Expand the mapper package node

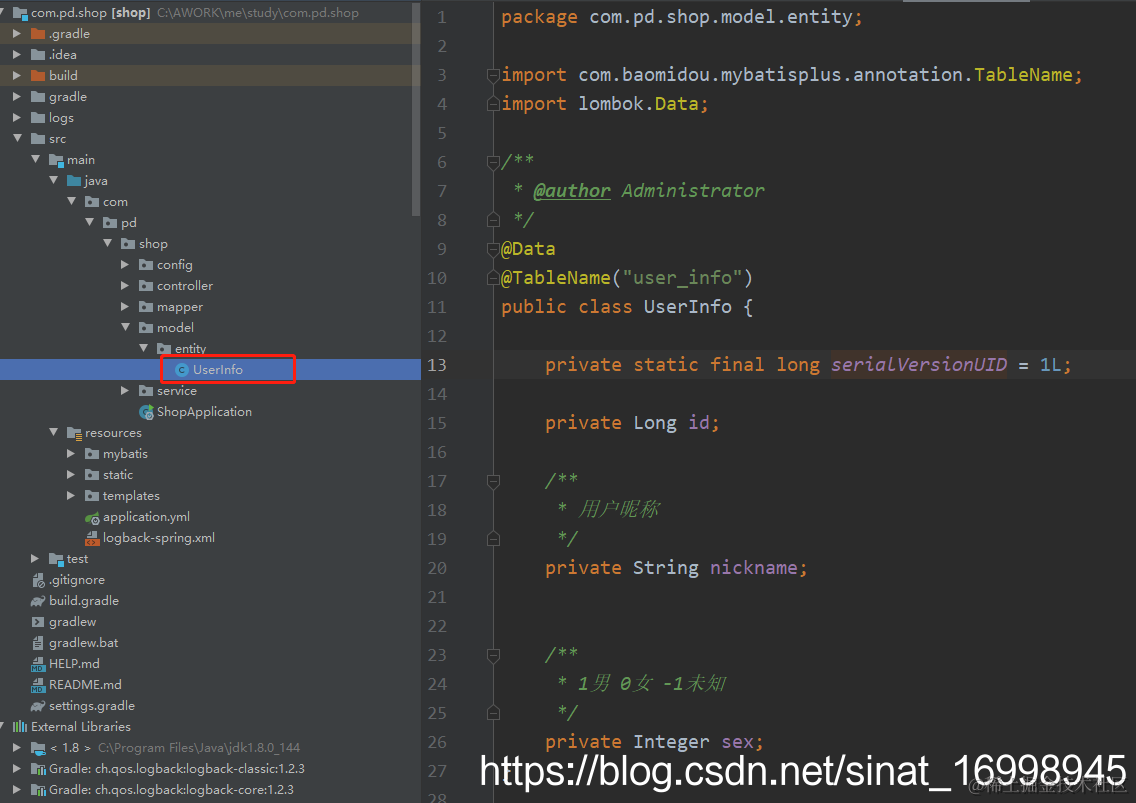(125, 307)
